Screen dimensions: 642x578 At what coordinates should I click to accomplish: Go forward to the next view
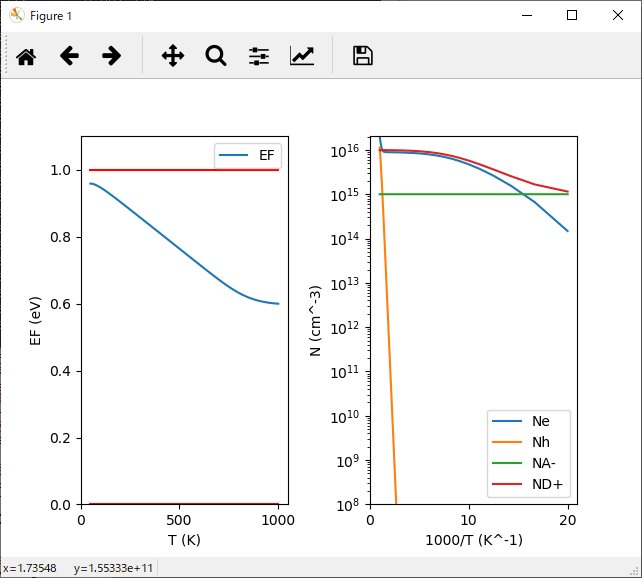tap(112, 56)
